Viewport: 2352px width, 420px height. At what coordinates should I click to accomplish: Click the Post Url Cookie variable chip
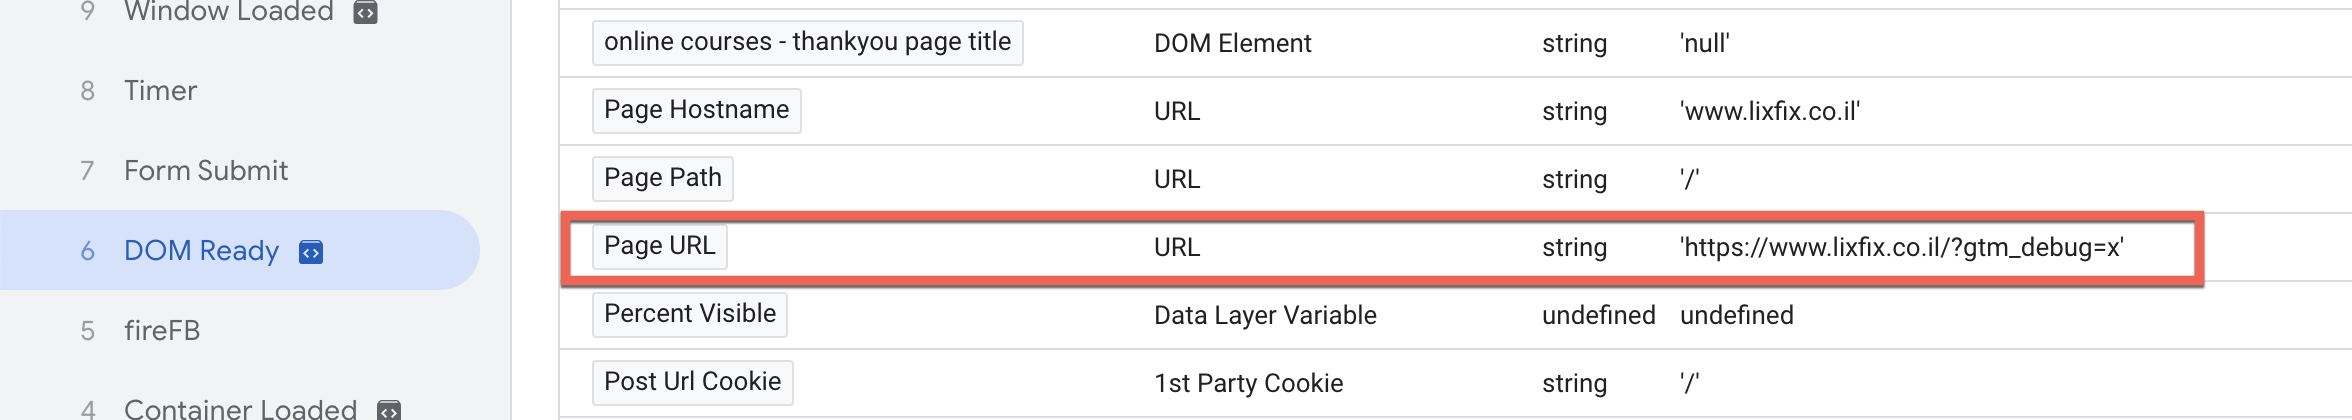693,382
